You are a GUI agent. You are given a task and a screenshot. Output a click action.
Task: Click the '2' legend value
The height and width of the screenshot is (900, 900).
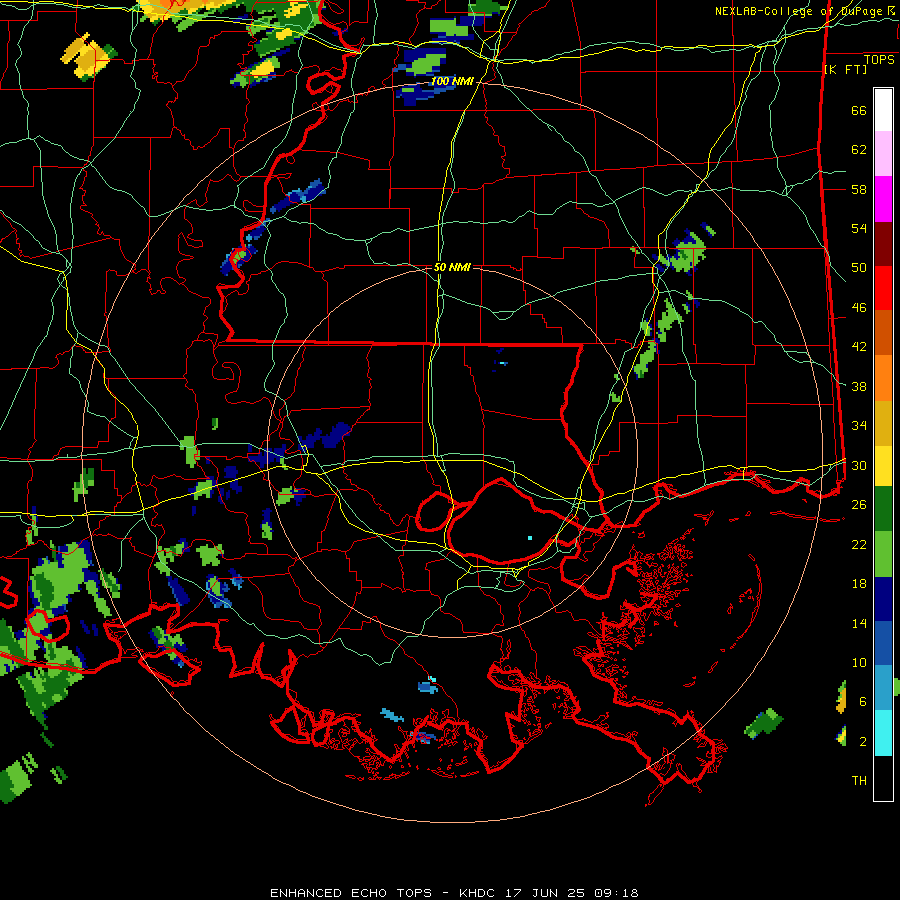pyautogui.click(x=863, y=741)
